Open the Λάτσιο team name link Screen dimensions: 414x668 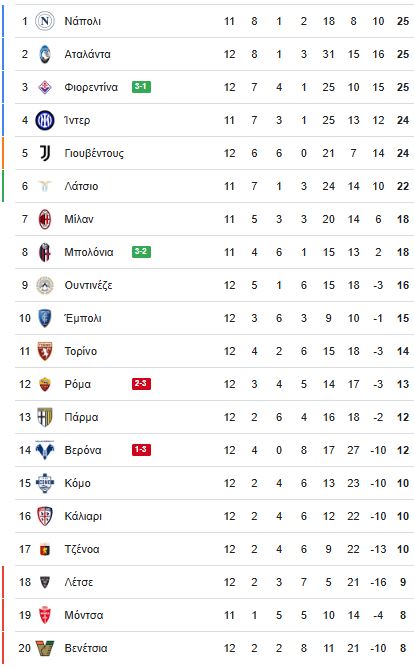click(81, 186)
